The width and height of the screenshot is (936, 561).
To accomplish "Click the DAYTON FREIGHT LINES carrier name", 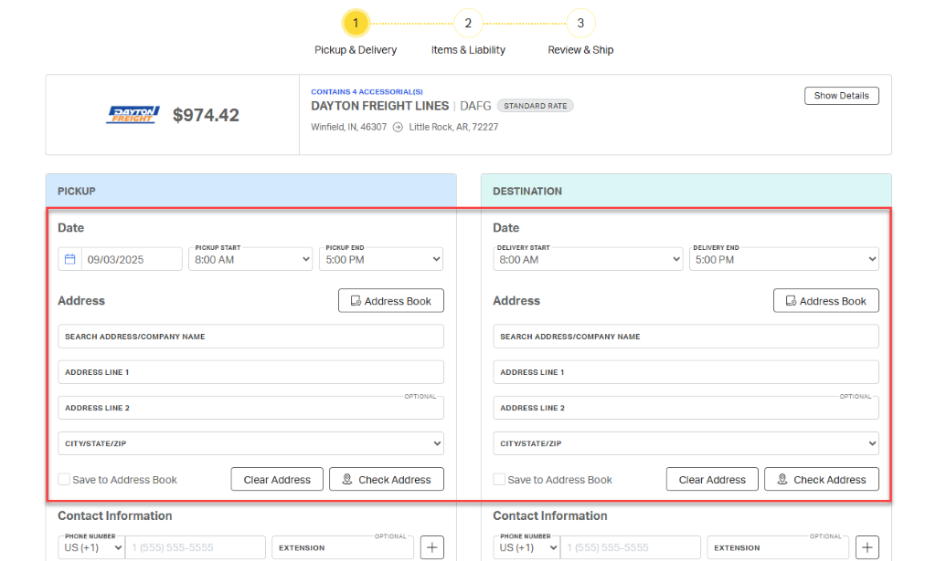I will coord(380,106).
